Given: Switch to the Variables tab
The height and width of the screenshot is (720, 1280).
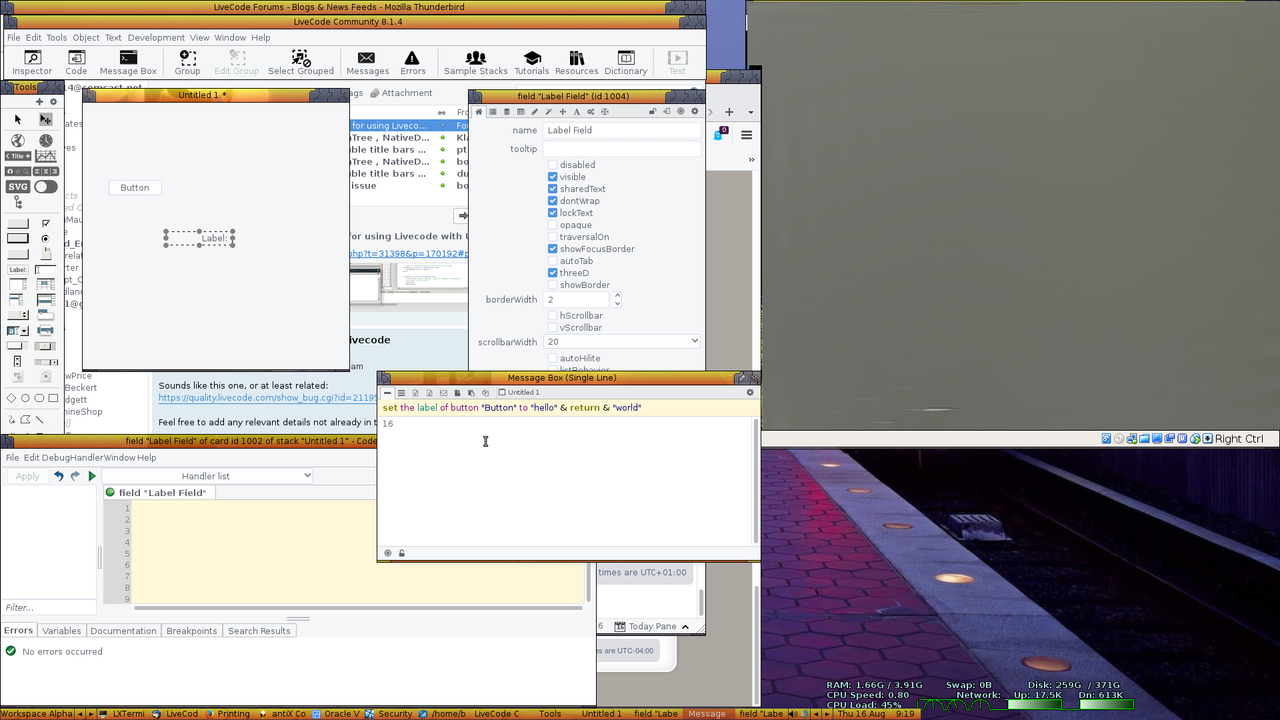Looking at the screenshot, I should (x=61, y=631).
